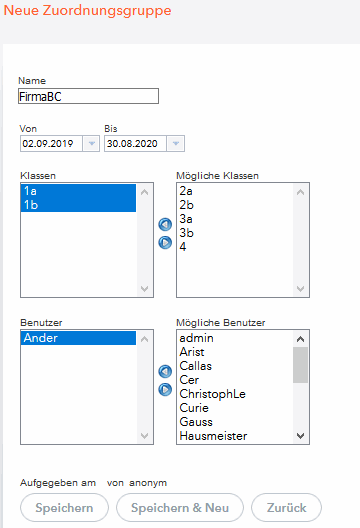The width and height of the screenshot is (360, 528).
Task: Click the Mögliche Benutzer scrollbar thumb
Action: (300, 365)
